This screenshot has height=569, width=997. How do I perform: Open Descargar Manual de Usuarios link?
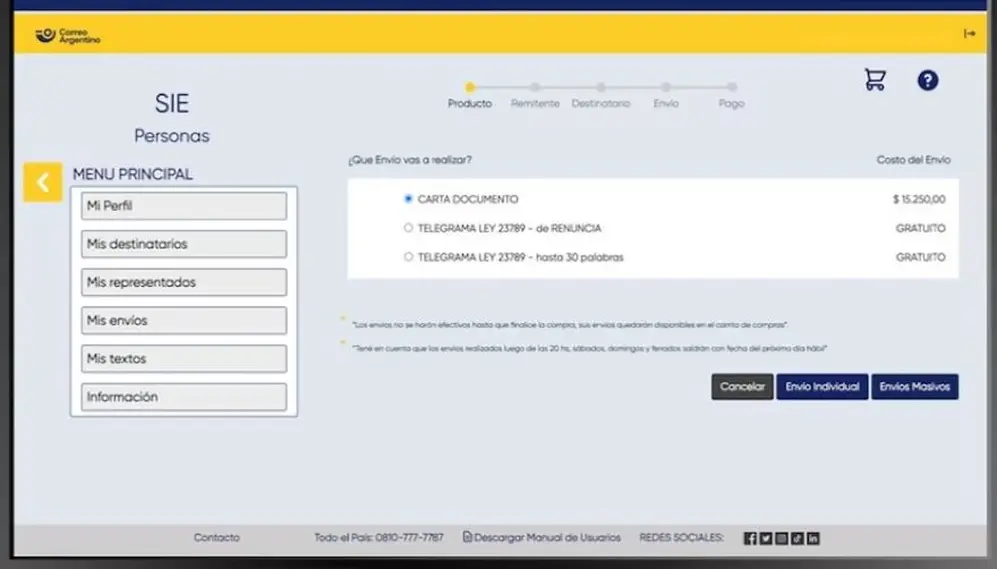coord(547,538)
